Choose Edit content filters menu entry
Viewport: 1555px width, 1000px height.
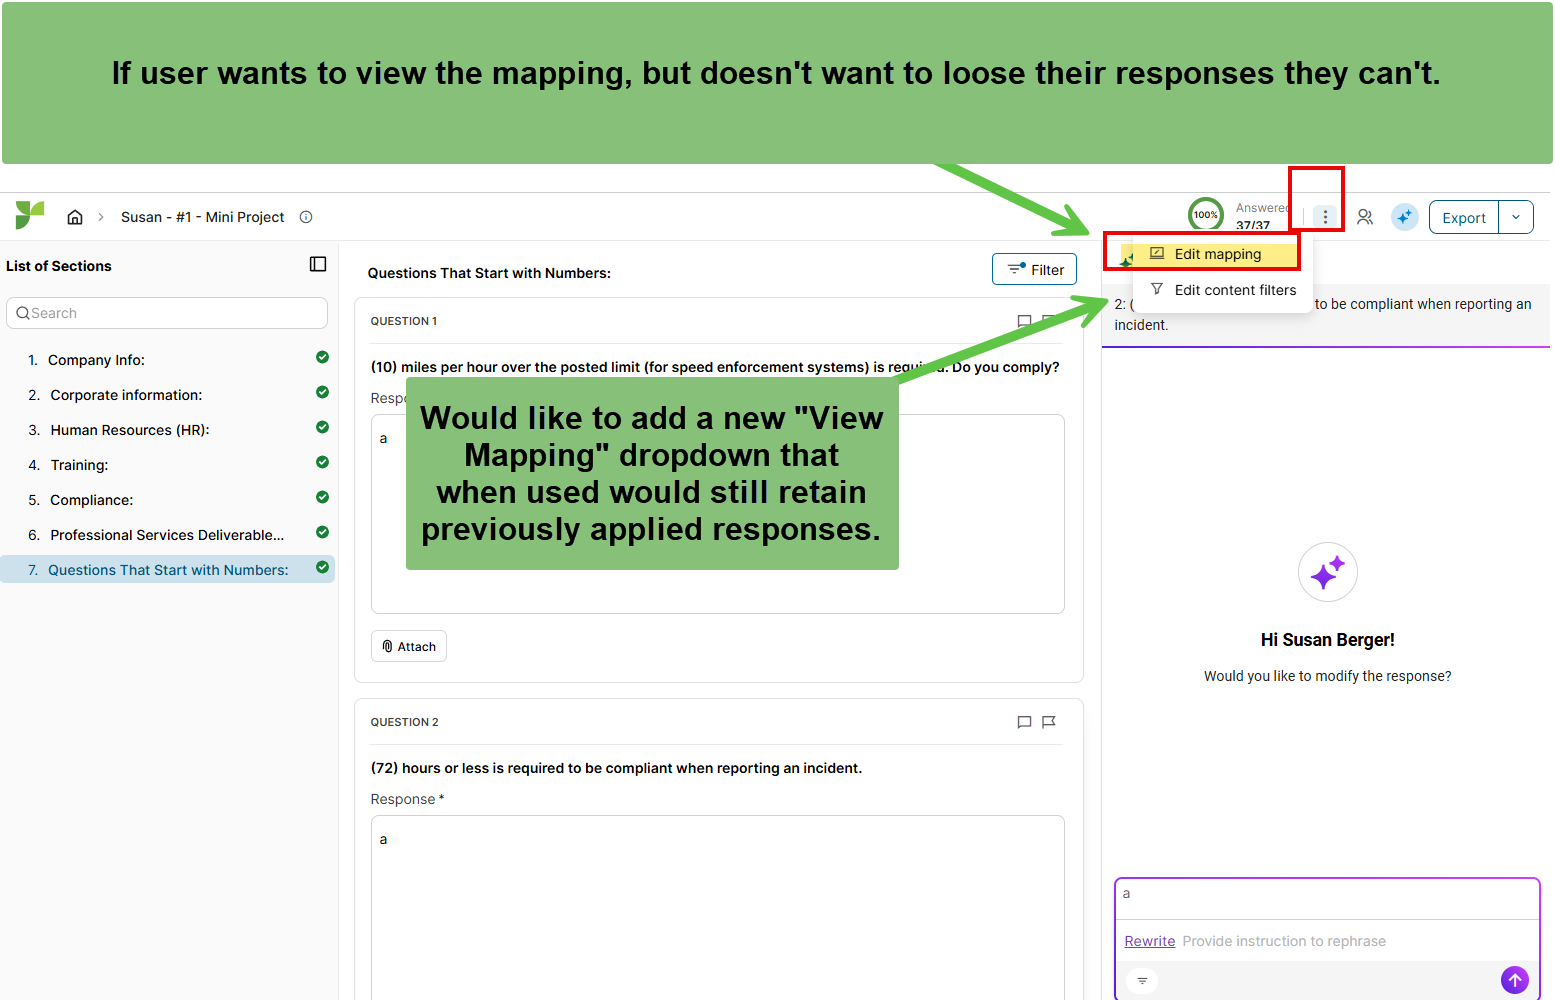point(1222,290)
